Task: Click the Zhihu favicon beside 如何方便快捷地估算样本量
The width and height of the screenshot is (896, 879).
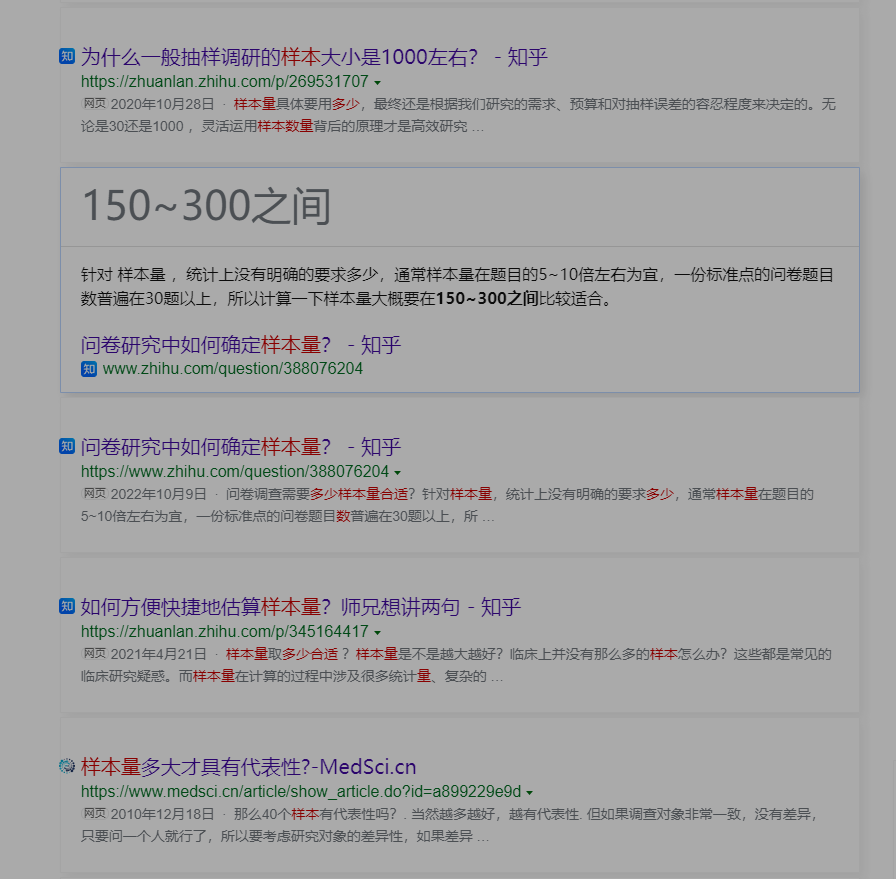Action: (67, 606)
